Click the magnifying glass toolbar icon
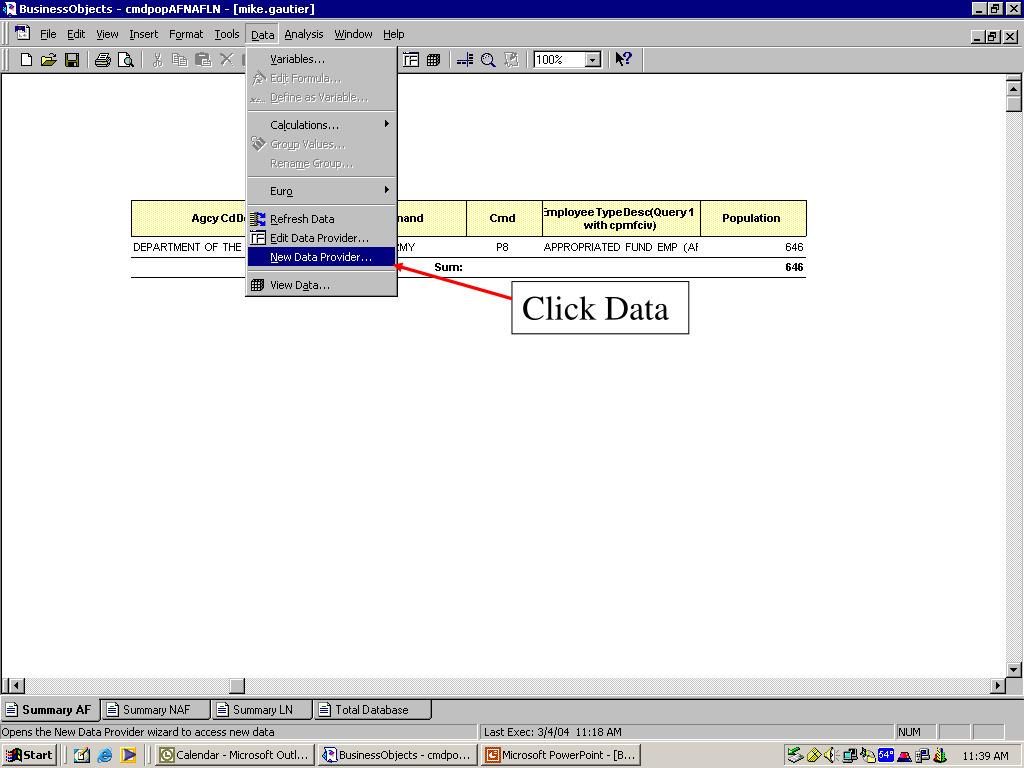The image size is (1024, 768). (x=488, y=60)
